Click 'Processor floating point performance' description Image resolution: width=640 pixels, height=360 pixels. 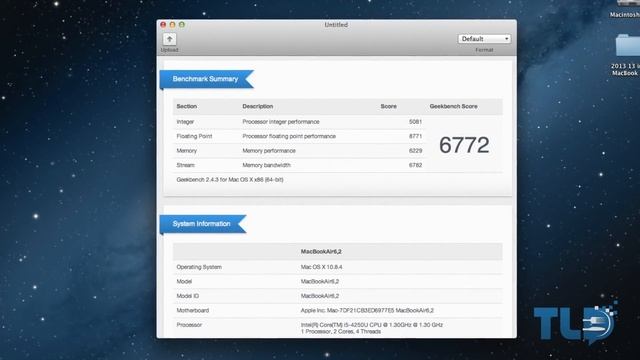[289, 136]
